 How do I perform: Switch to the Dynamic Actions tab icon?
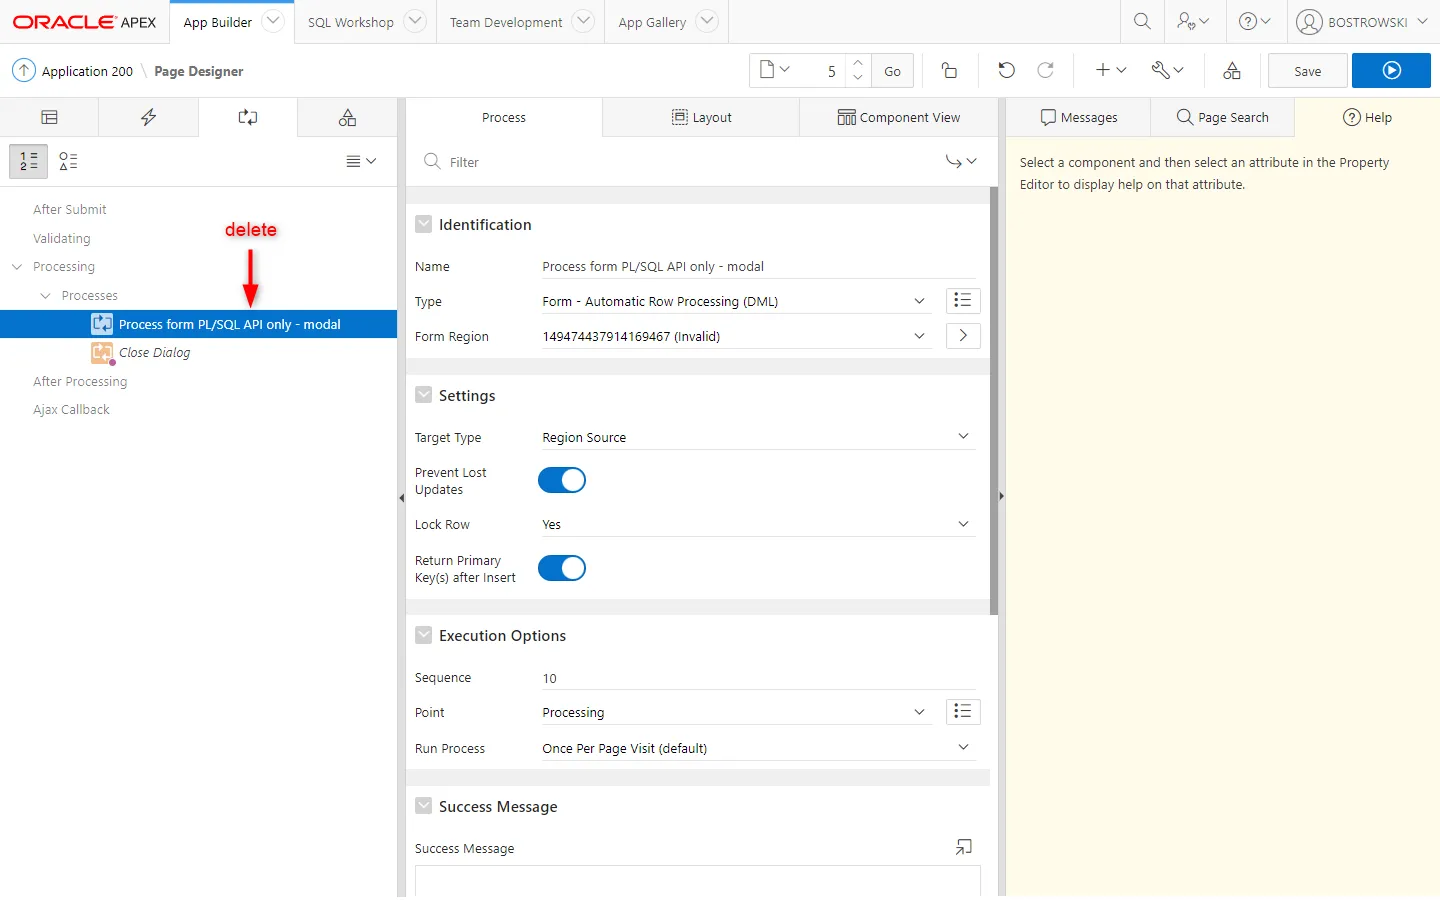click(x=148, y=118)
